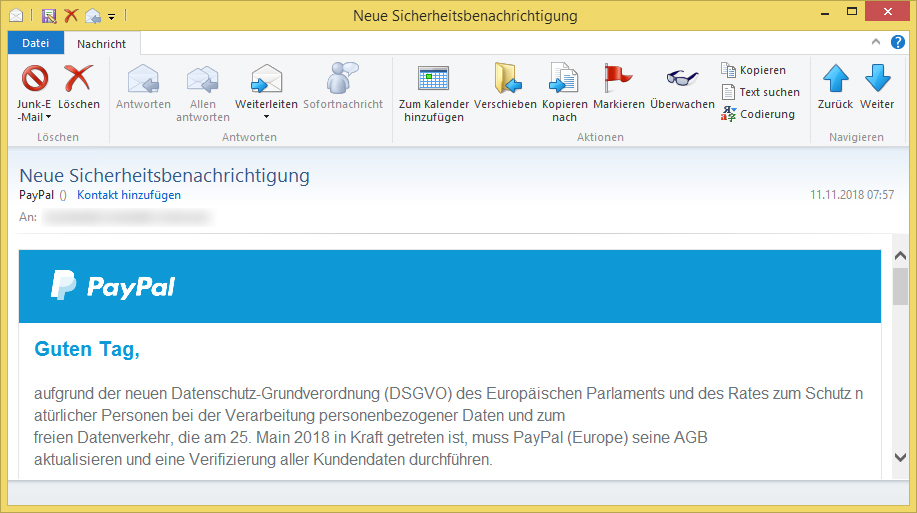Click save icon in quick access toolbar

point(49,16)
